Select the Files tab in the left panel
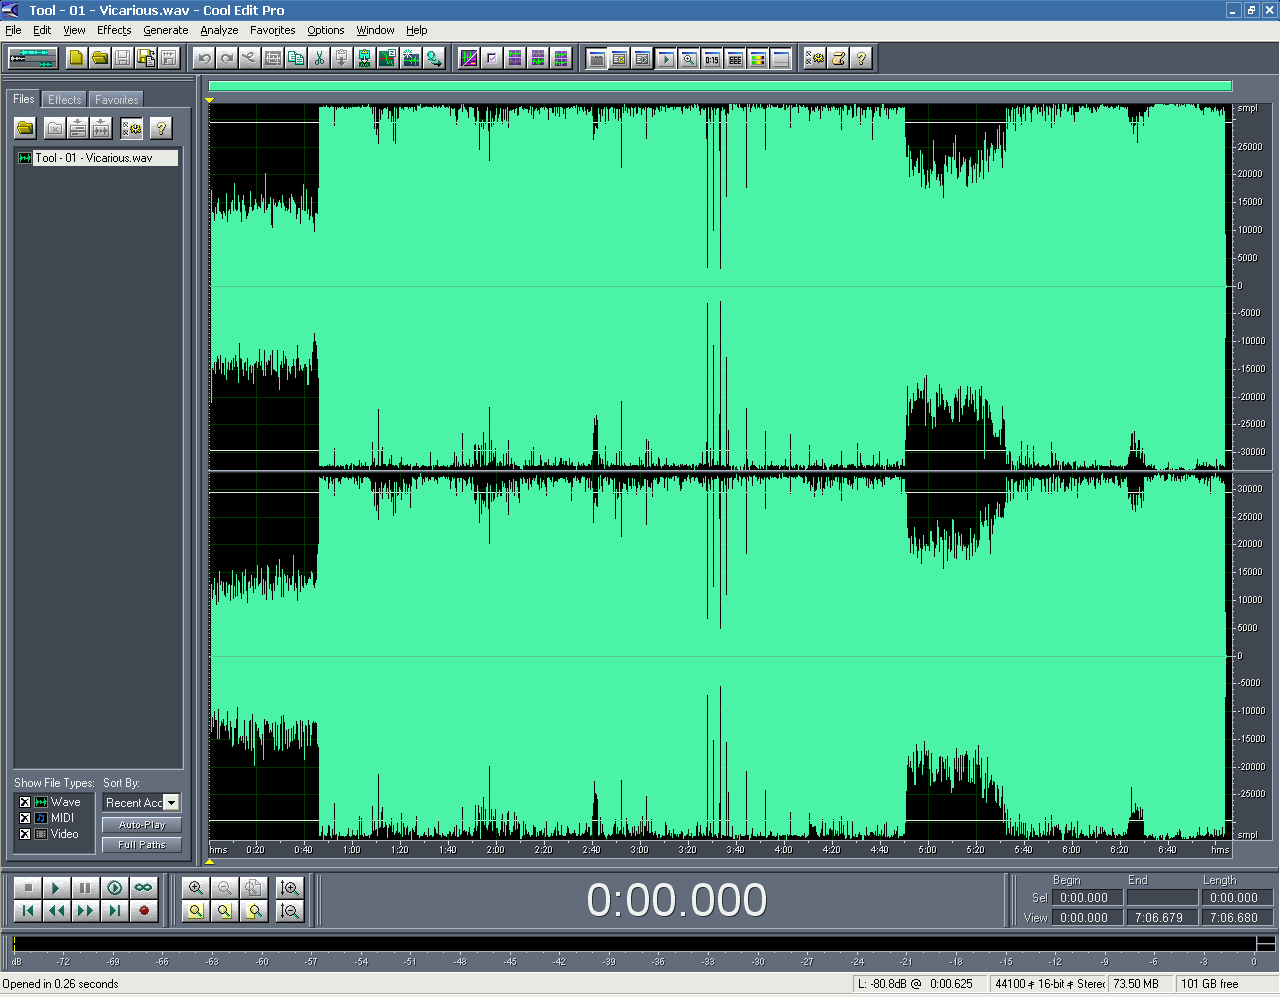 24,99
